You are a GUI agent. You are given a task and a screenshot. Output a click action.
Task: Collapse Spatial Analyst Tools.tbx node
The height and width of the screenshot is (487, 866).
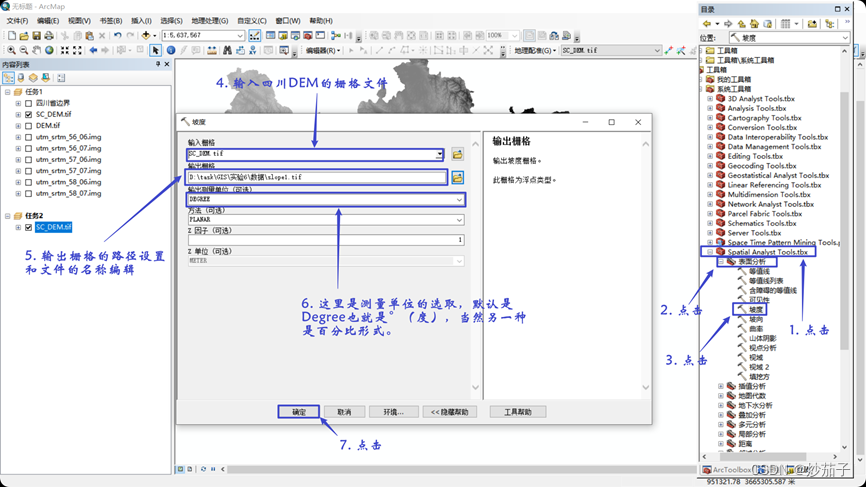click(x=710, y=252)
